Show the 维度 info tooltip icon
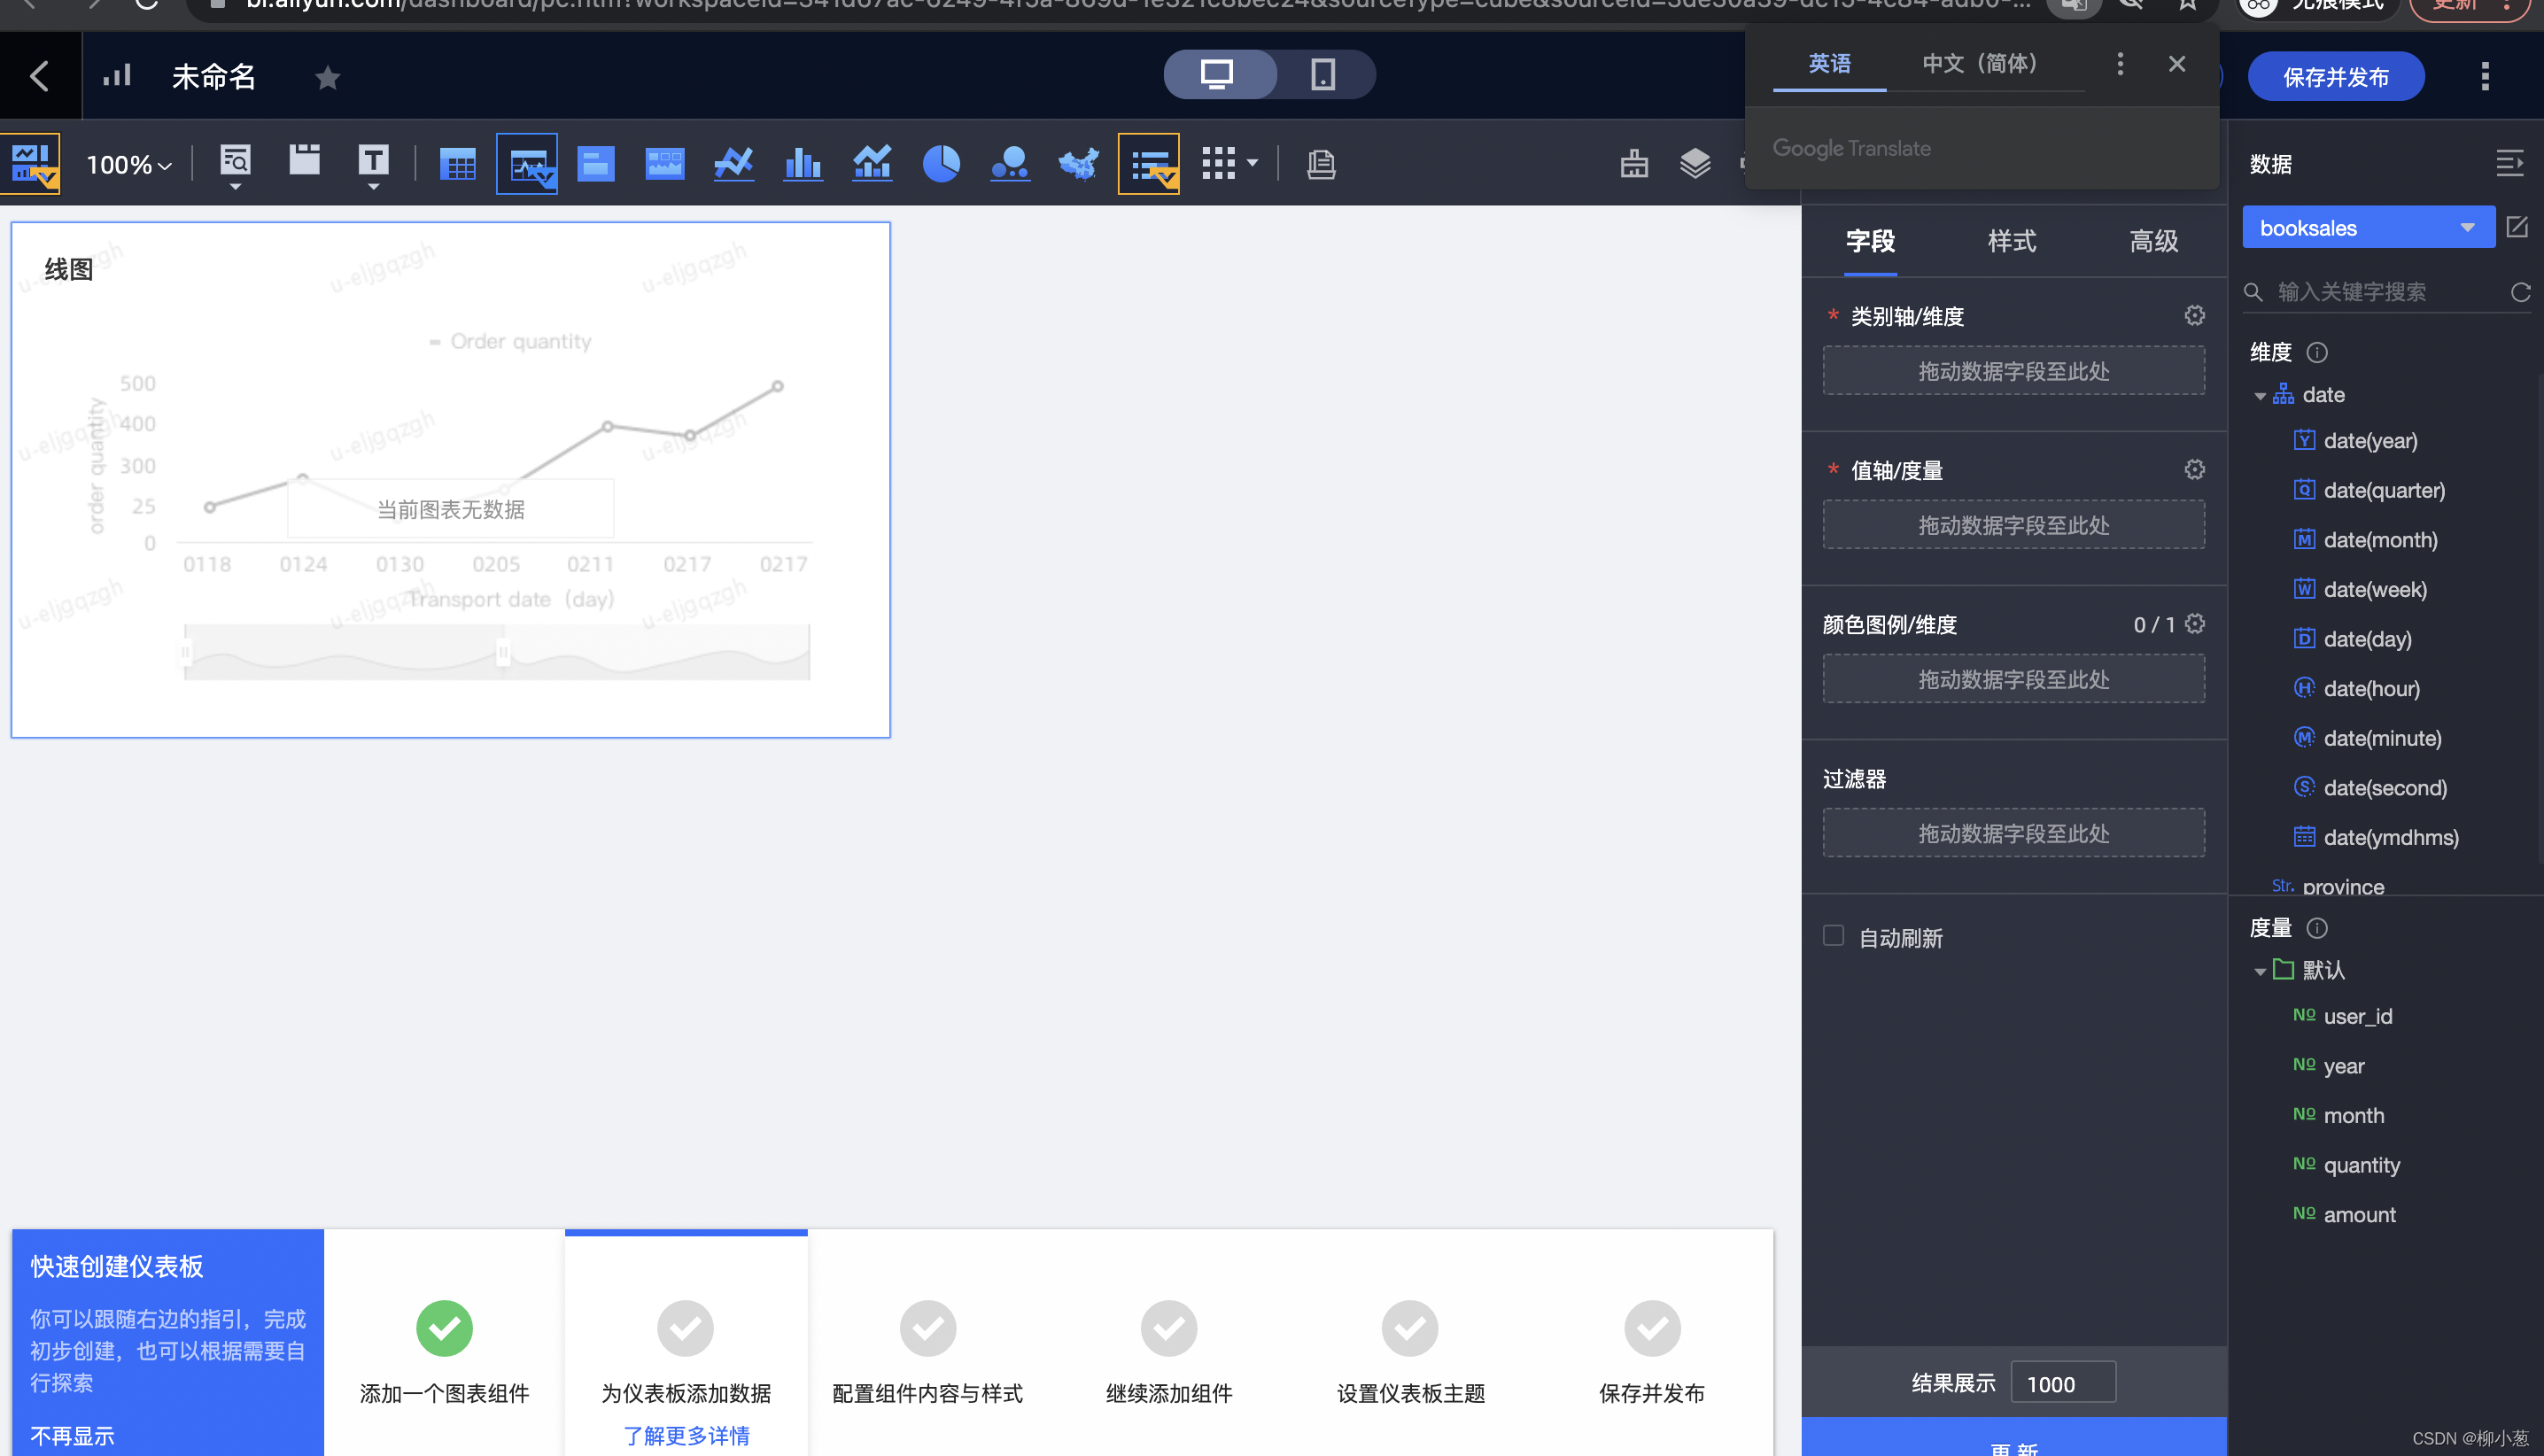 (x=2316, y=353)
